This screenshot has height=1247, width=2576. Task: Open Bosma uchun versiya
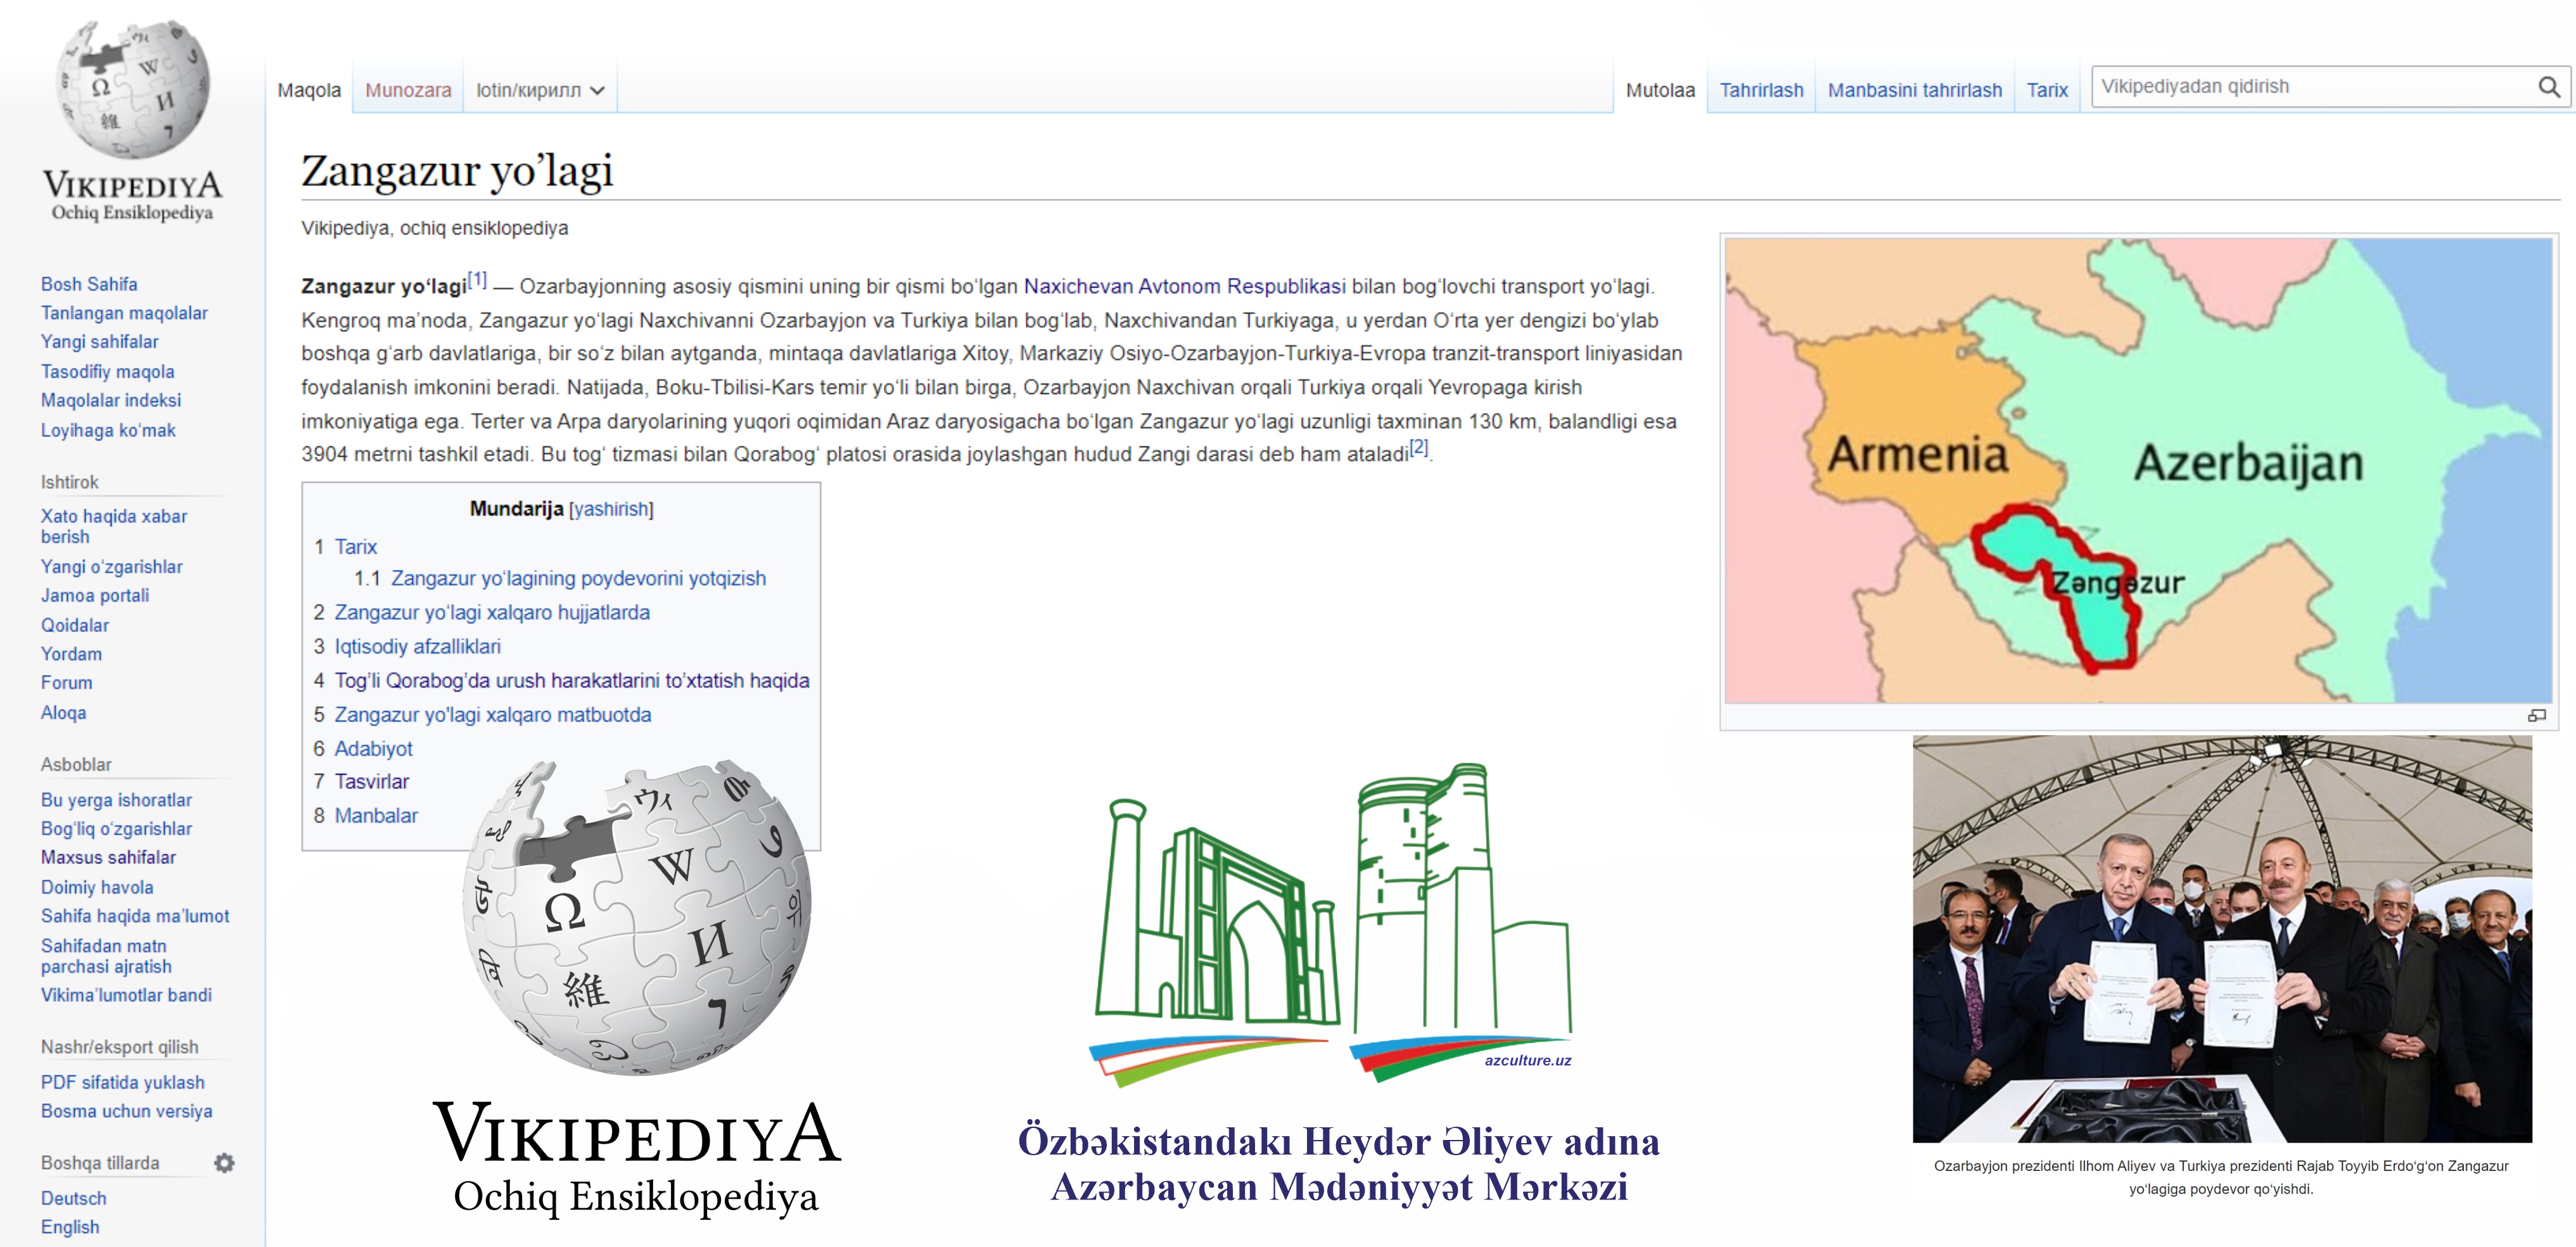(x=126, y=1111)
